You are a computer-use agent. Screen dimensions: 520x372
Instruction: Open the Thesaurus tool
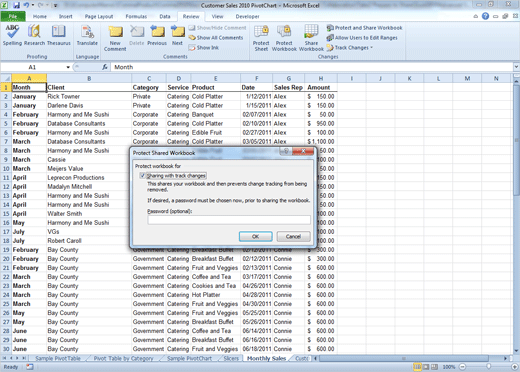click(x=59, y=35)
